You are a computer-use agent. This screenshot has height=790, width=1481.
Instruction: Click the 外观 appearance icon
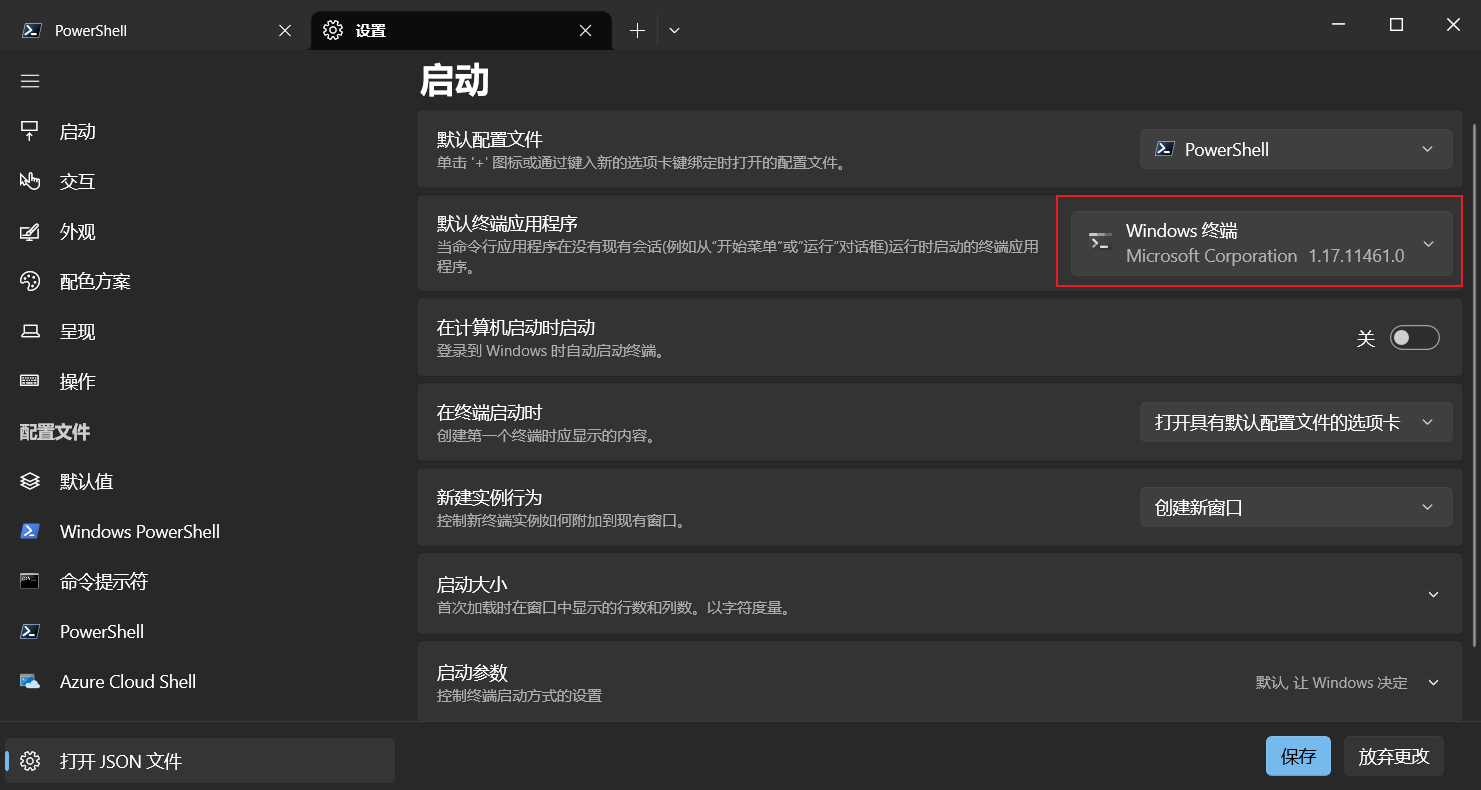pos(30,231)
